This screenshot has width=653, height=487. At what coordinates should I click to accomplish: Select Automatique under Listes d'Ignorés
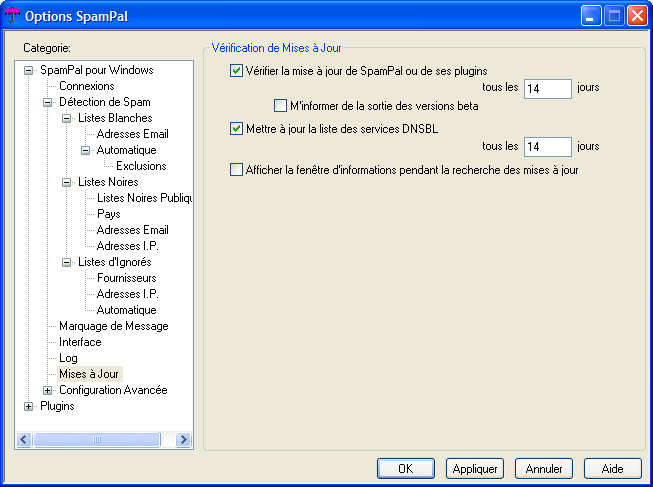coord(127,310)
